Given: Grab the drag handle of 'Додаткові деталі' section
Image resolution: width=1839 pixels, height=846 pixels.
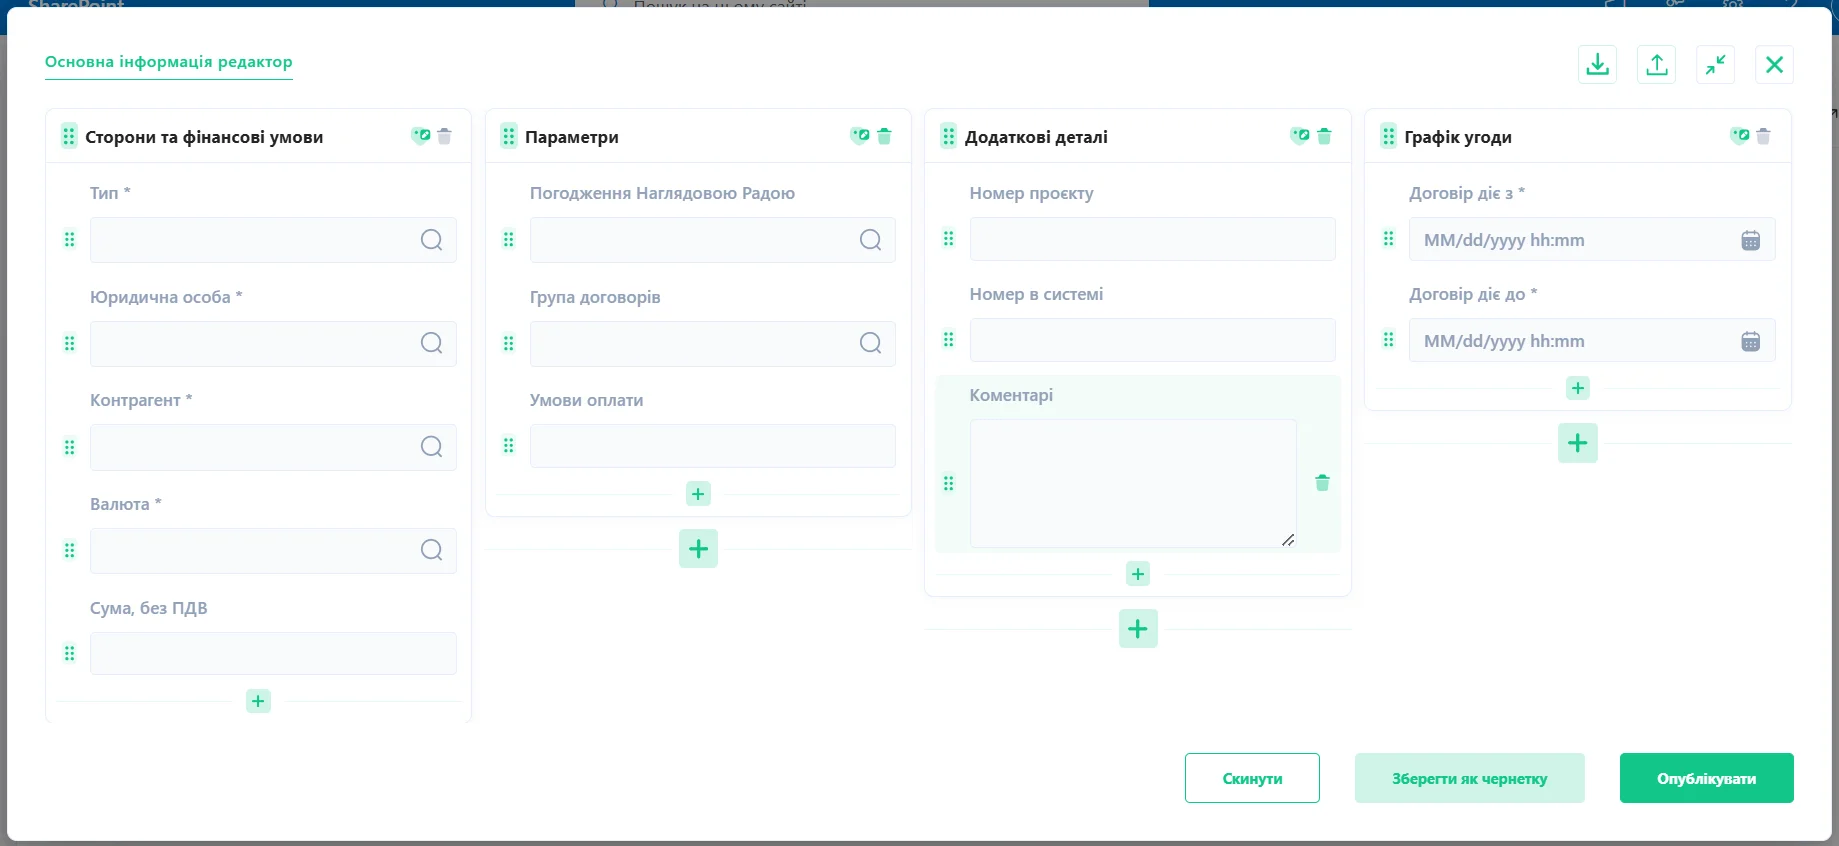Looking at the screenshot, I should (x=949, y=136).
